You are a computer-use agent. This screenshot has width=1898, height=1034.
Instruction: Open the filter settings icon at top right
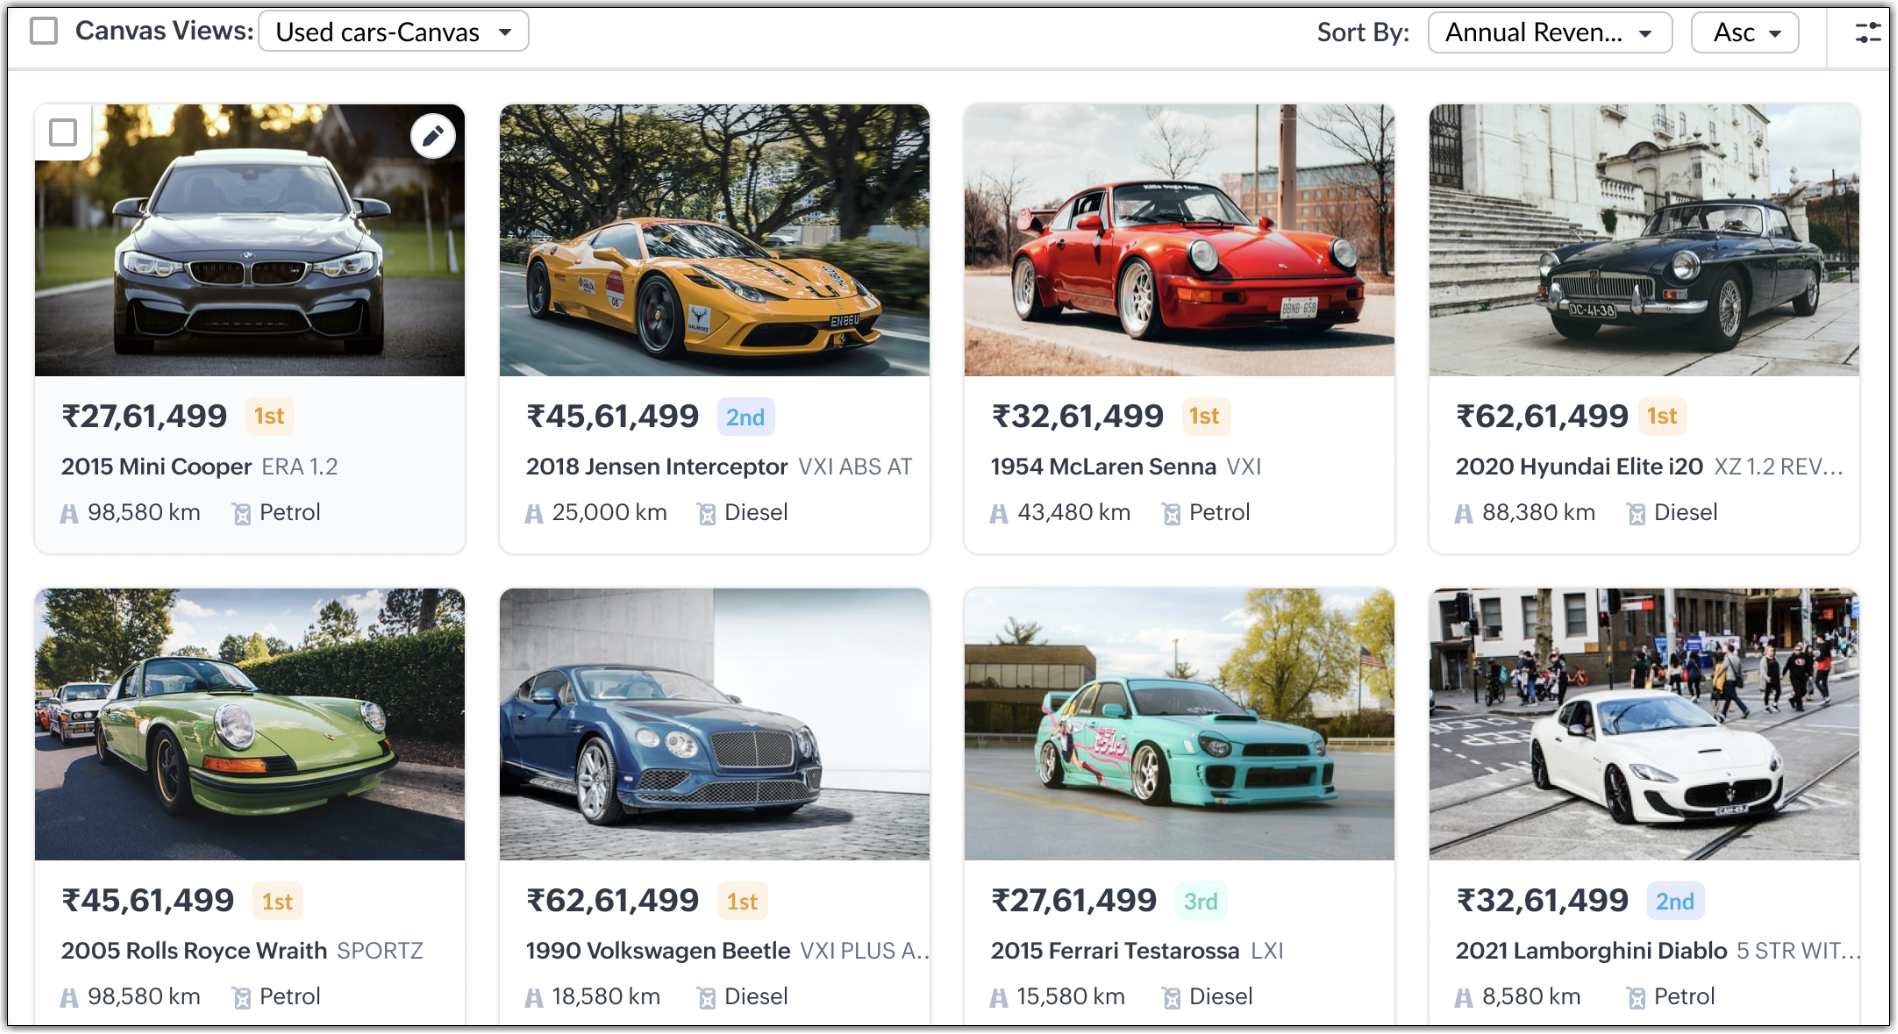1867,33
